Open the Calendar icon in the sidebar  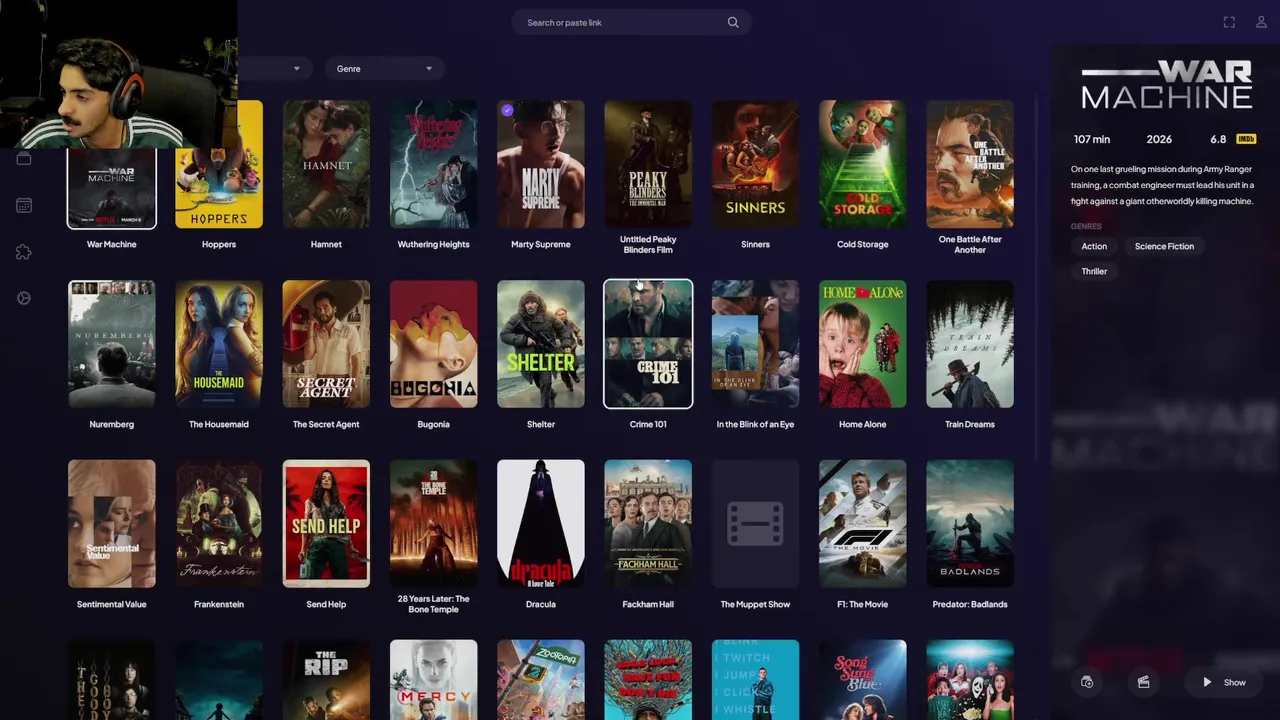[x=24, y=205]
